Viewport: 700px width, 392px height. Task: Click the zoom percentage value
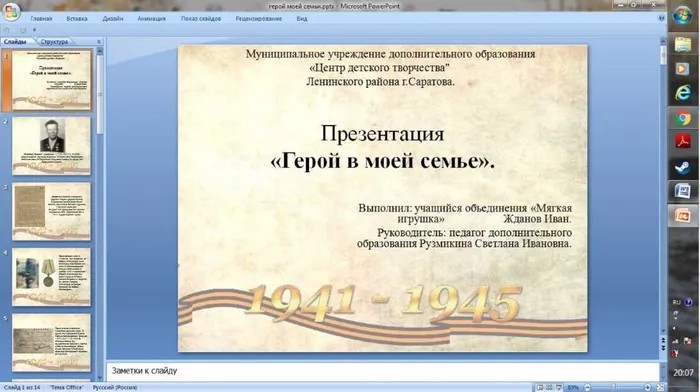click(573, 388)
